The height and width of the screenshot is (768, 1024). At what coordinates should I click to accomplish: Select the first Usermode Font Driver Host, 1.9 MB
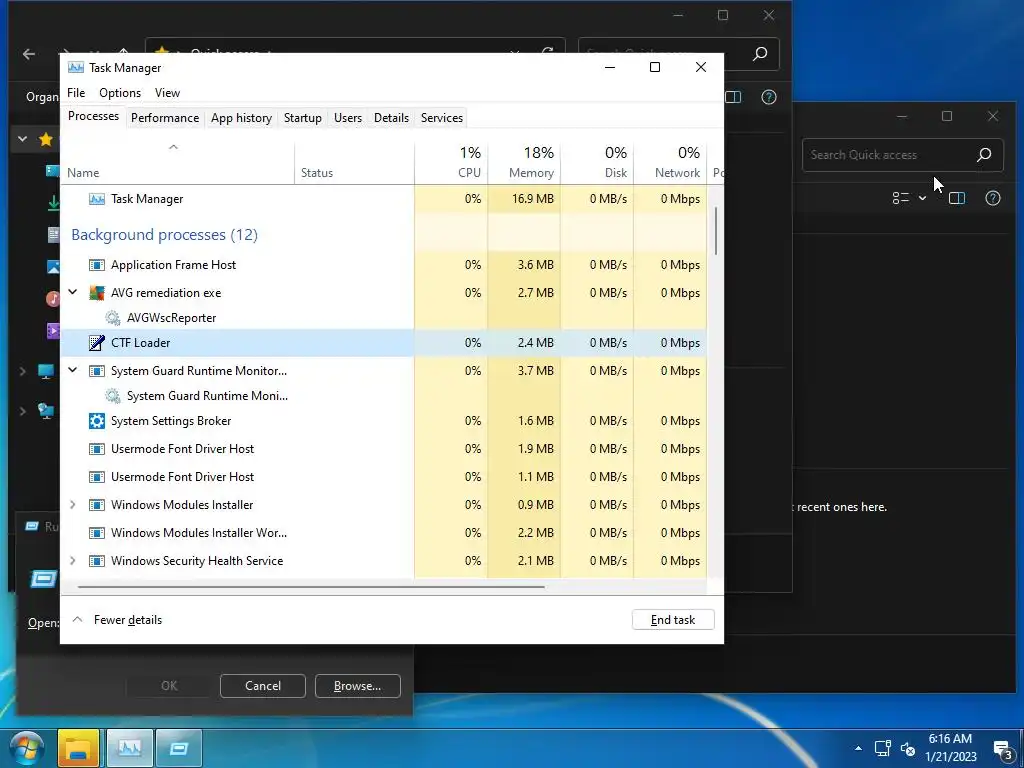(x=384, y=449)
